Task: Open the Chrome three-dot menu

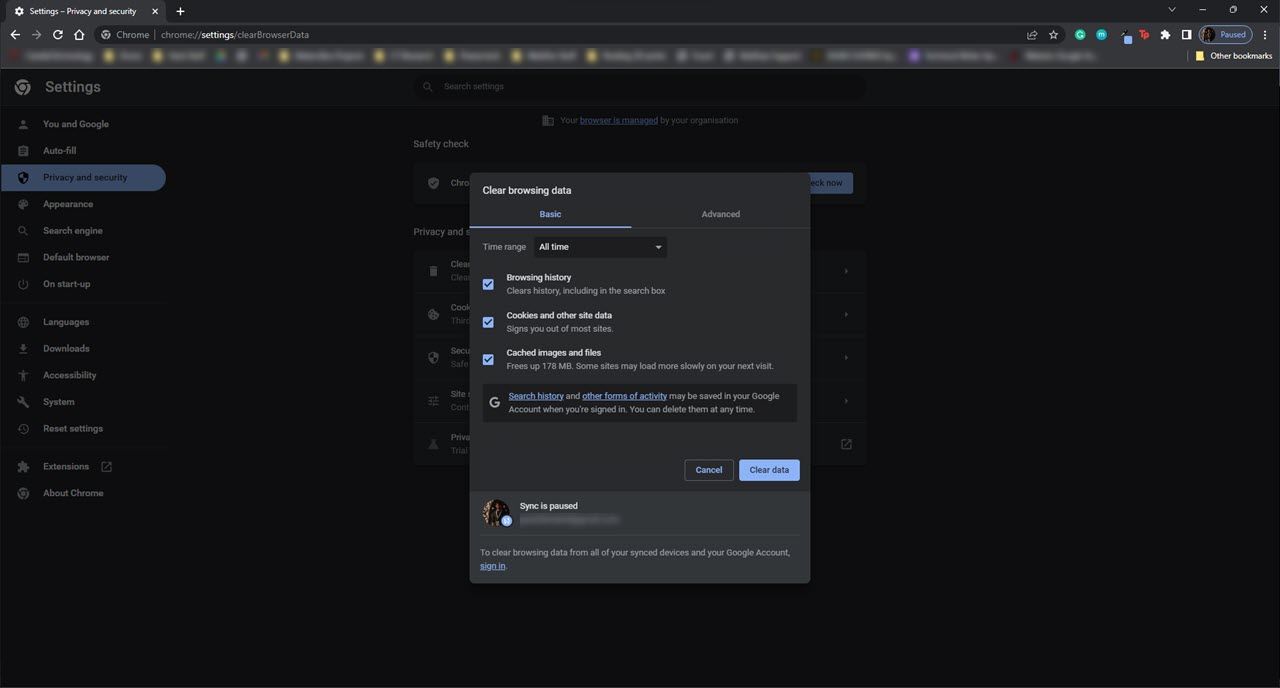Action: [x=1265, y=34]
